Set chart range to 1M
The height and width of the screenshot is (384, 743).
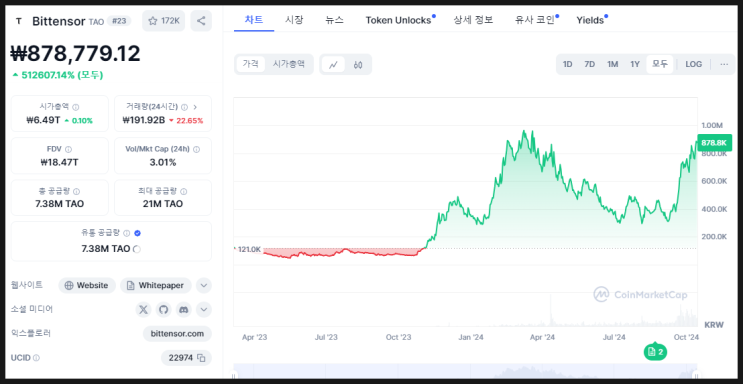click(613, 64)
